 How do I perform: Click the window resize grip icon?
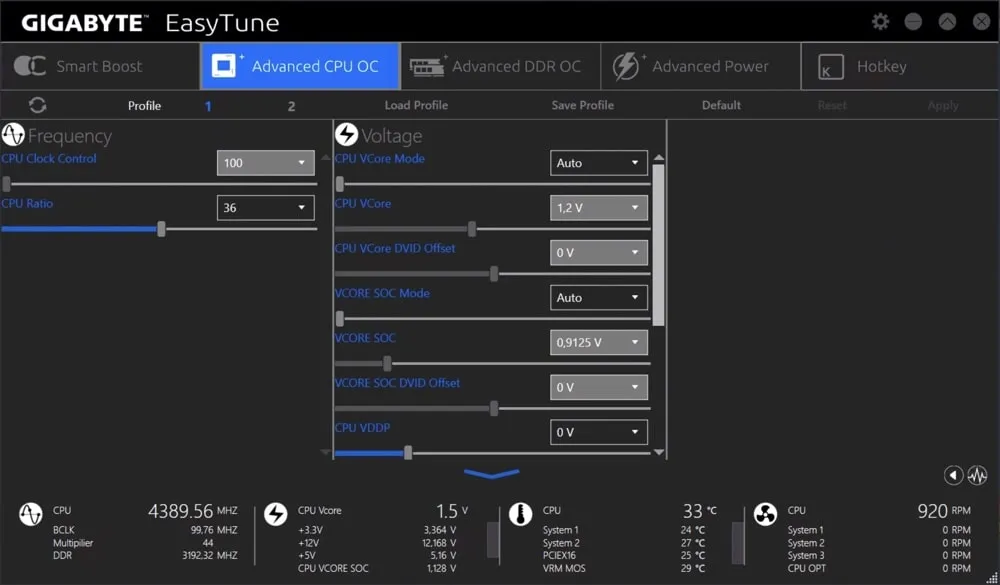tap(992, 577)
